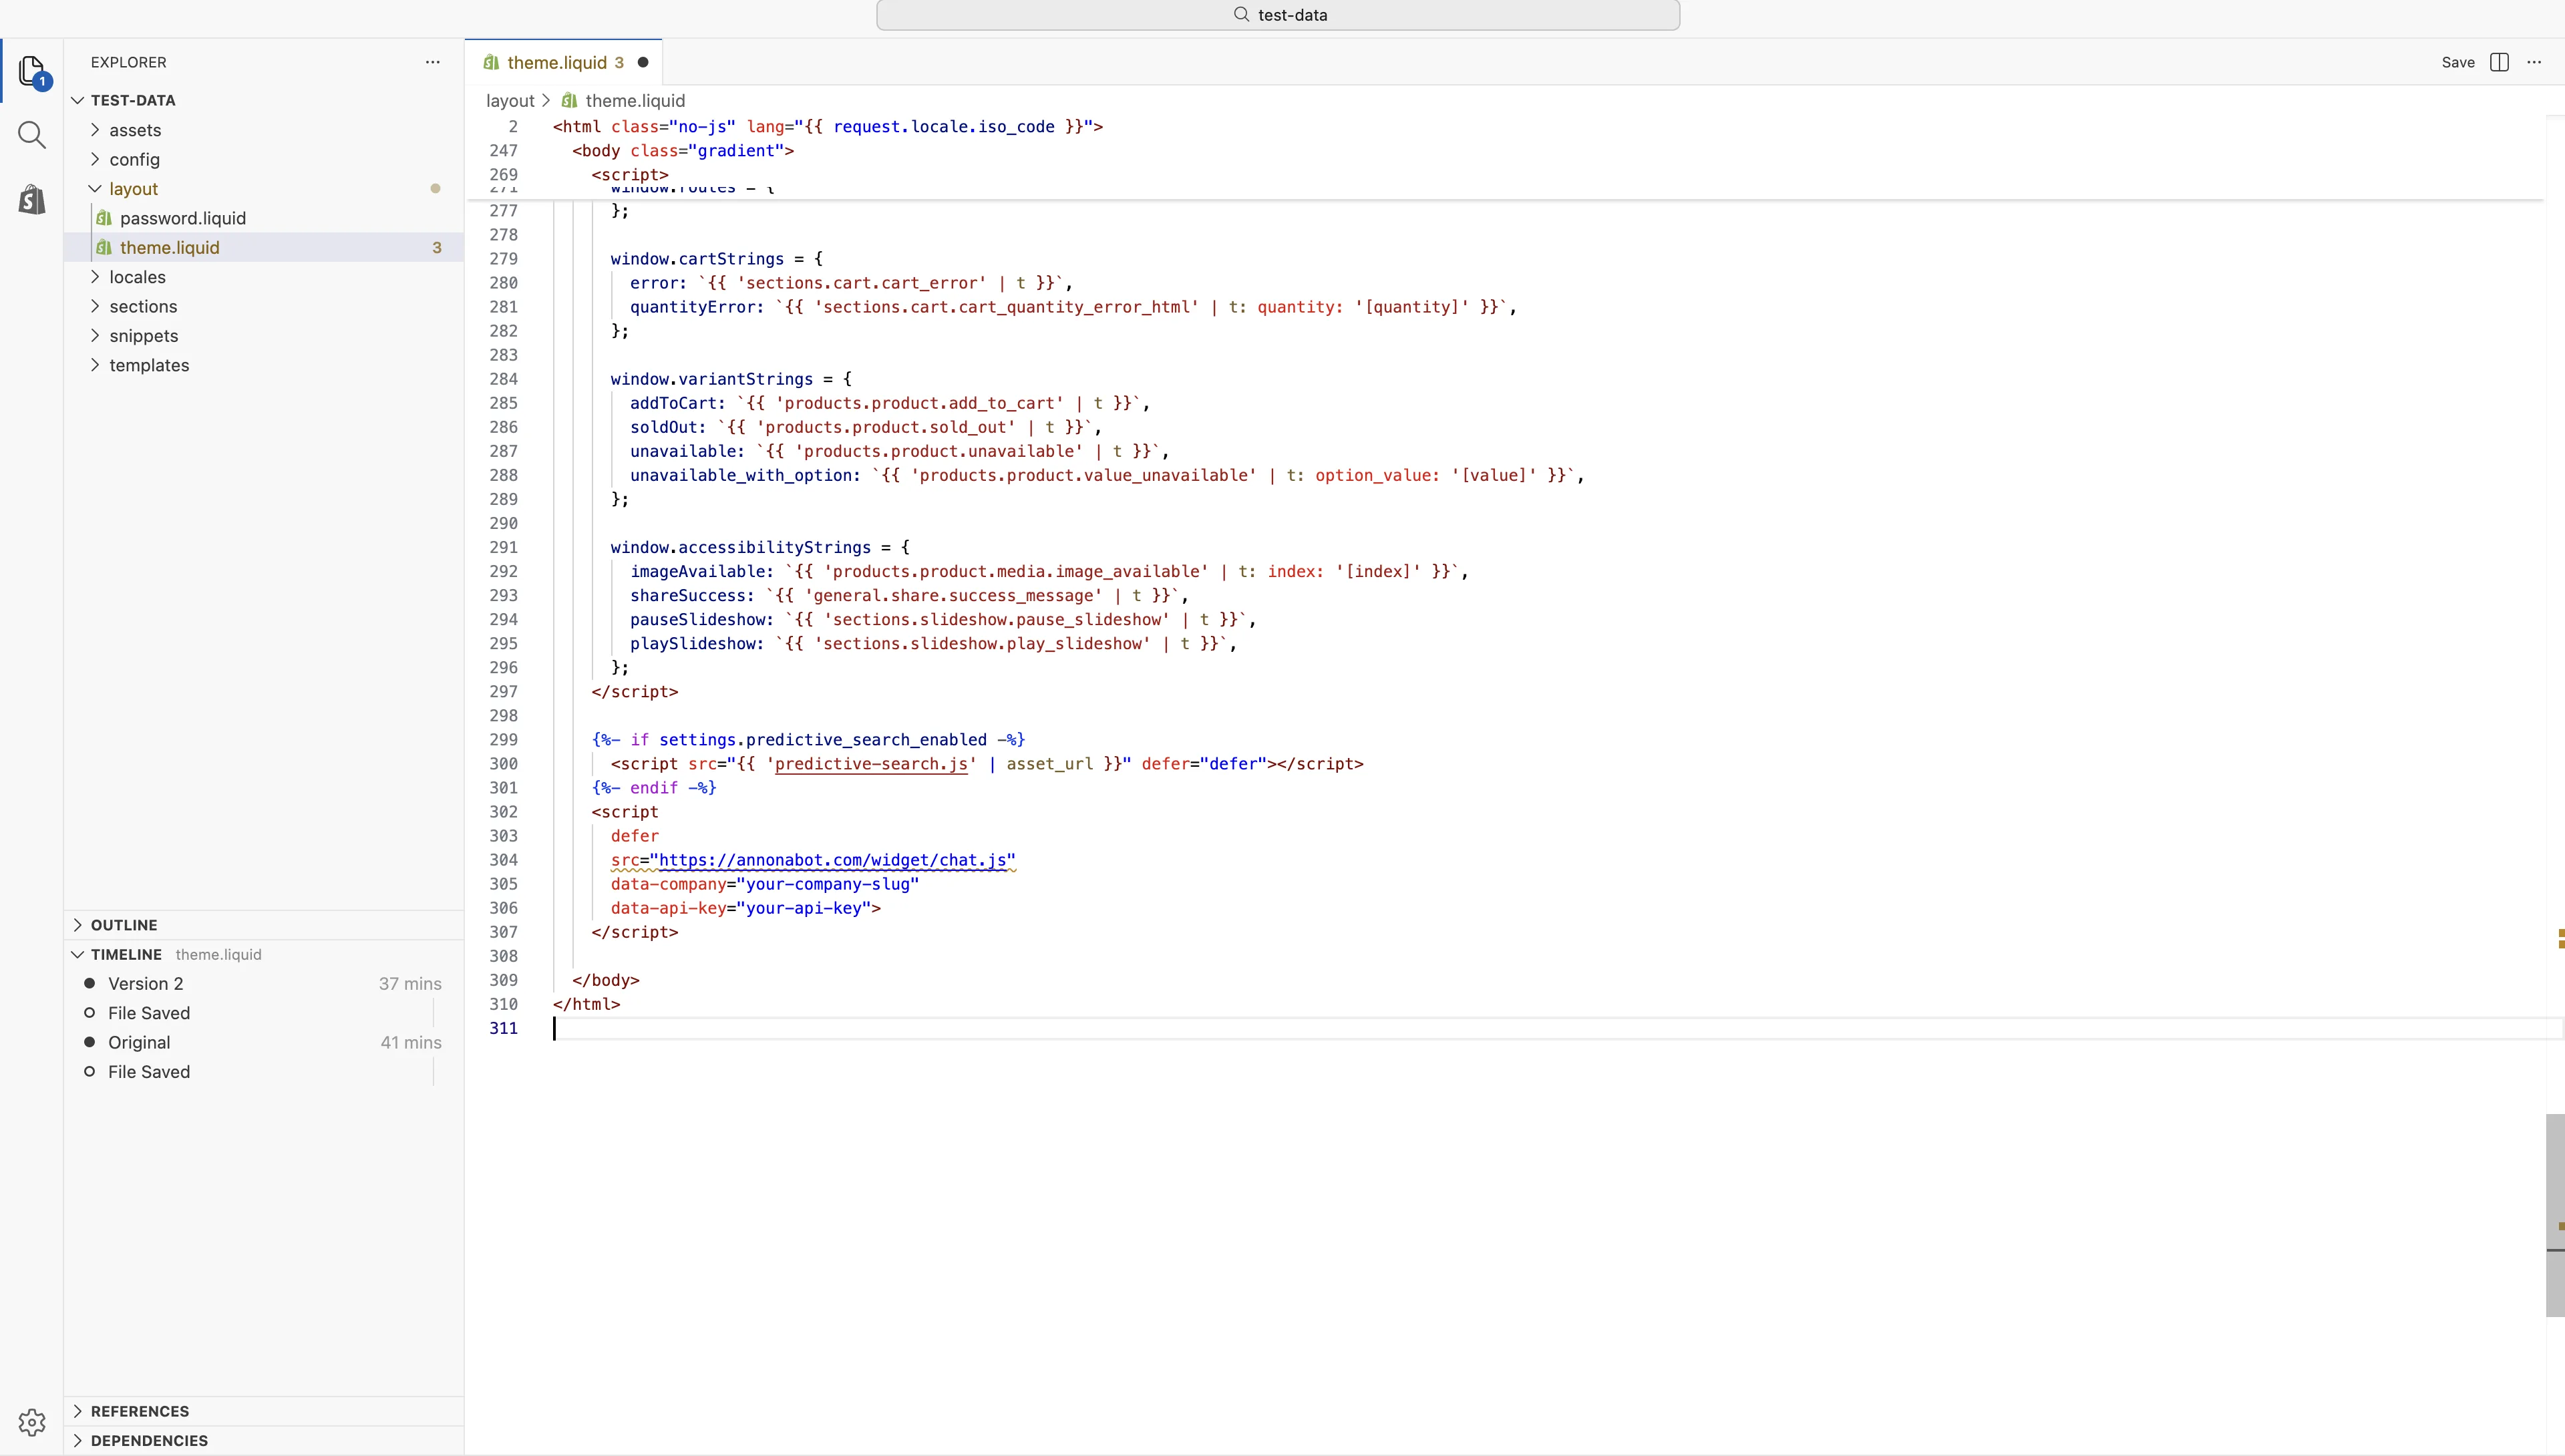The height and width of the screenshot is (1456, 2565).
Task: Click the theme.liquid breadcrumb icon
Action: (x=569, y=101)
